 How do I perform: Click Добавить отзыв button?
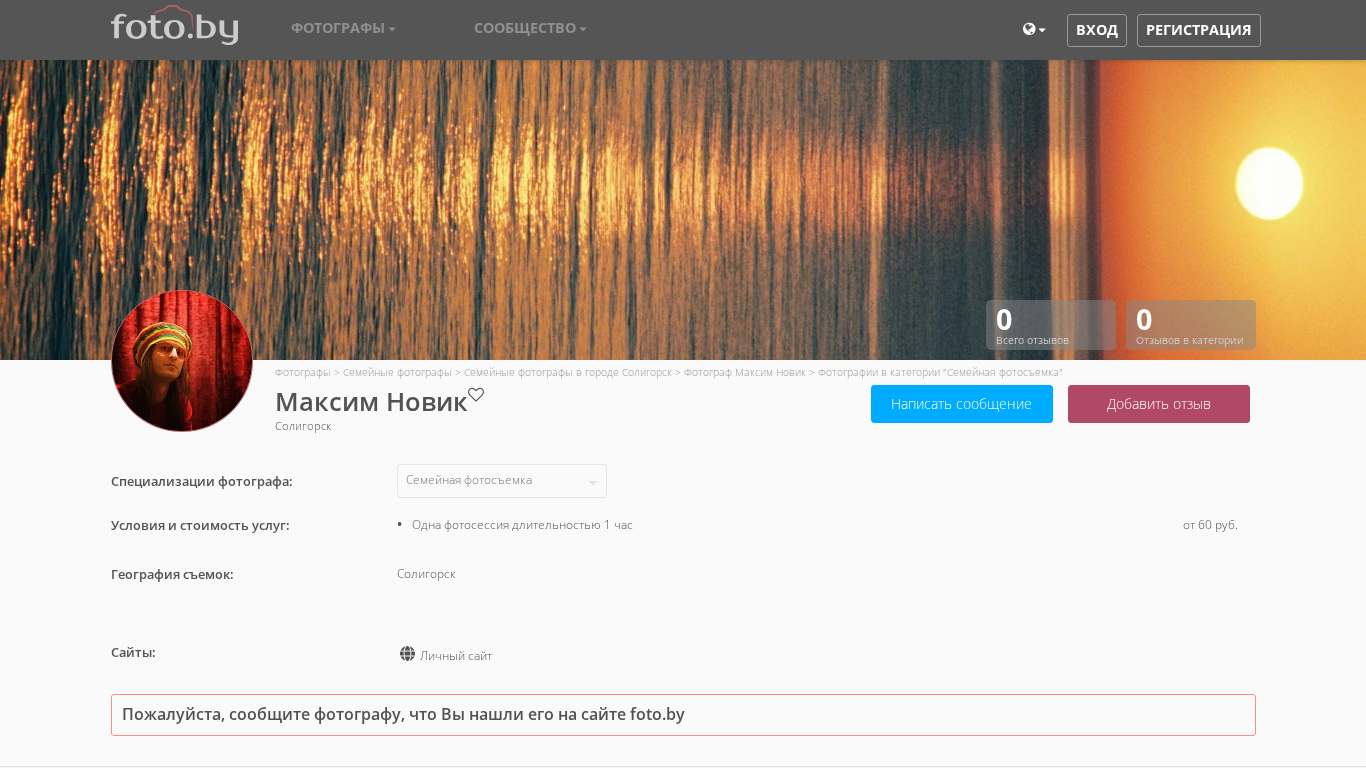click(1159, 404)
